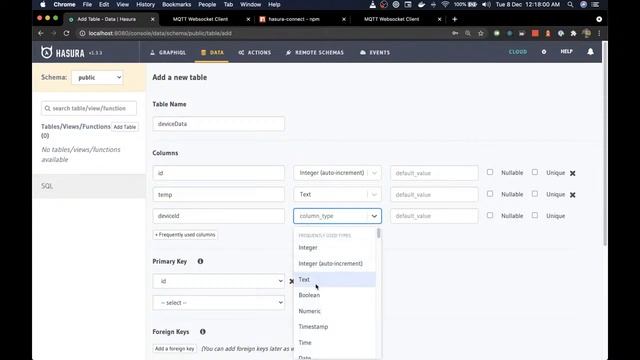Switch to the Remote Schemas tab
Viewport: 640px width, 360px height.
click(x=315, y=53)
